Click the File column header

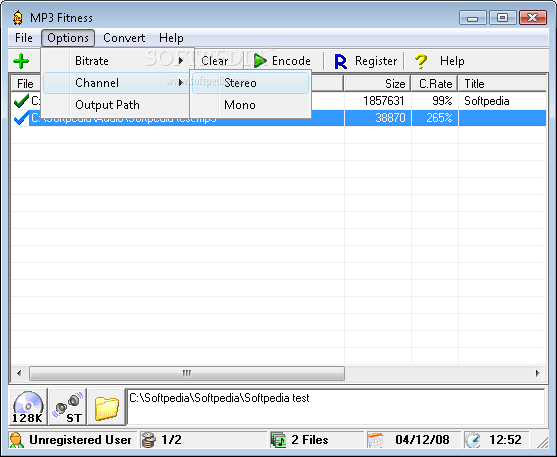pos(26,84)
